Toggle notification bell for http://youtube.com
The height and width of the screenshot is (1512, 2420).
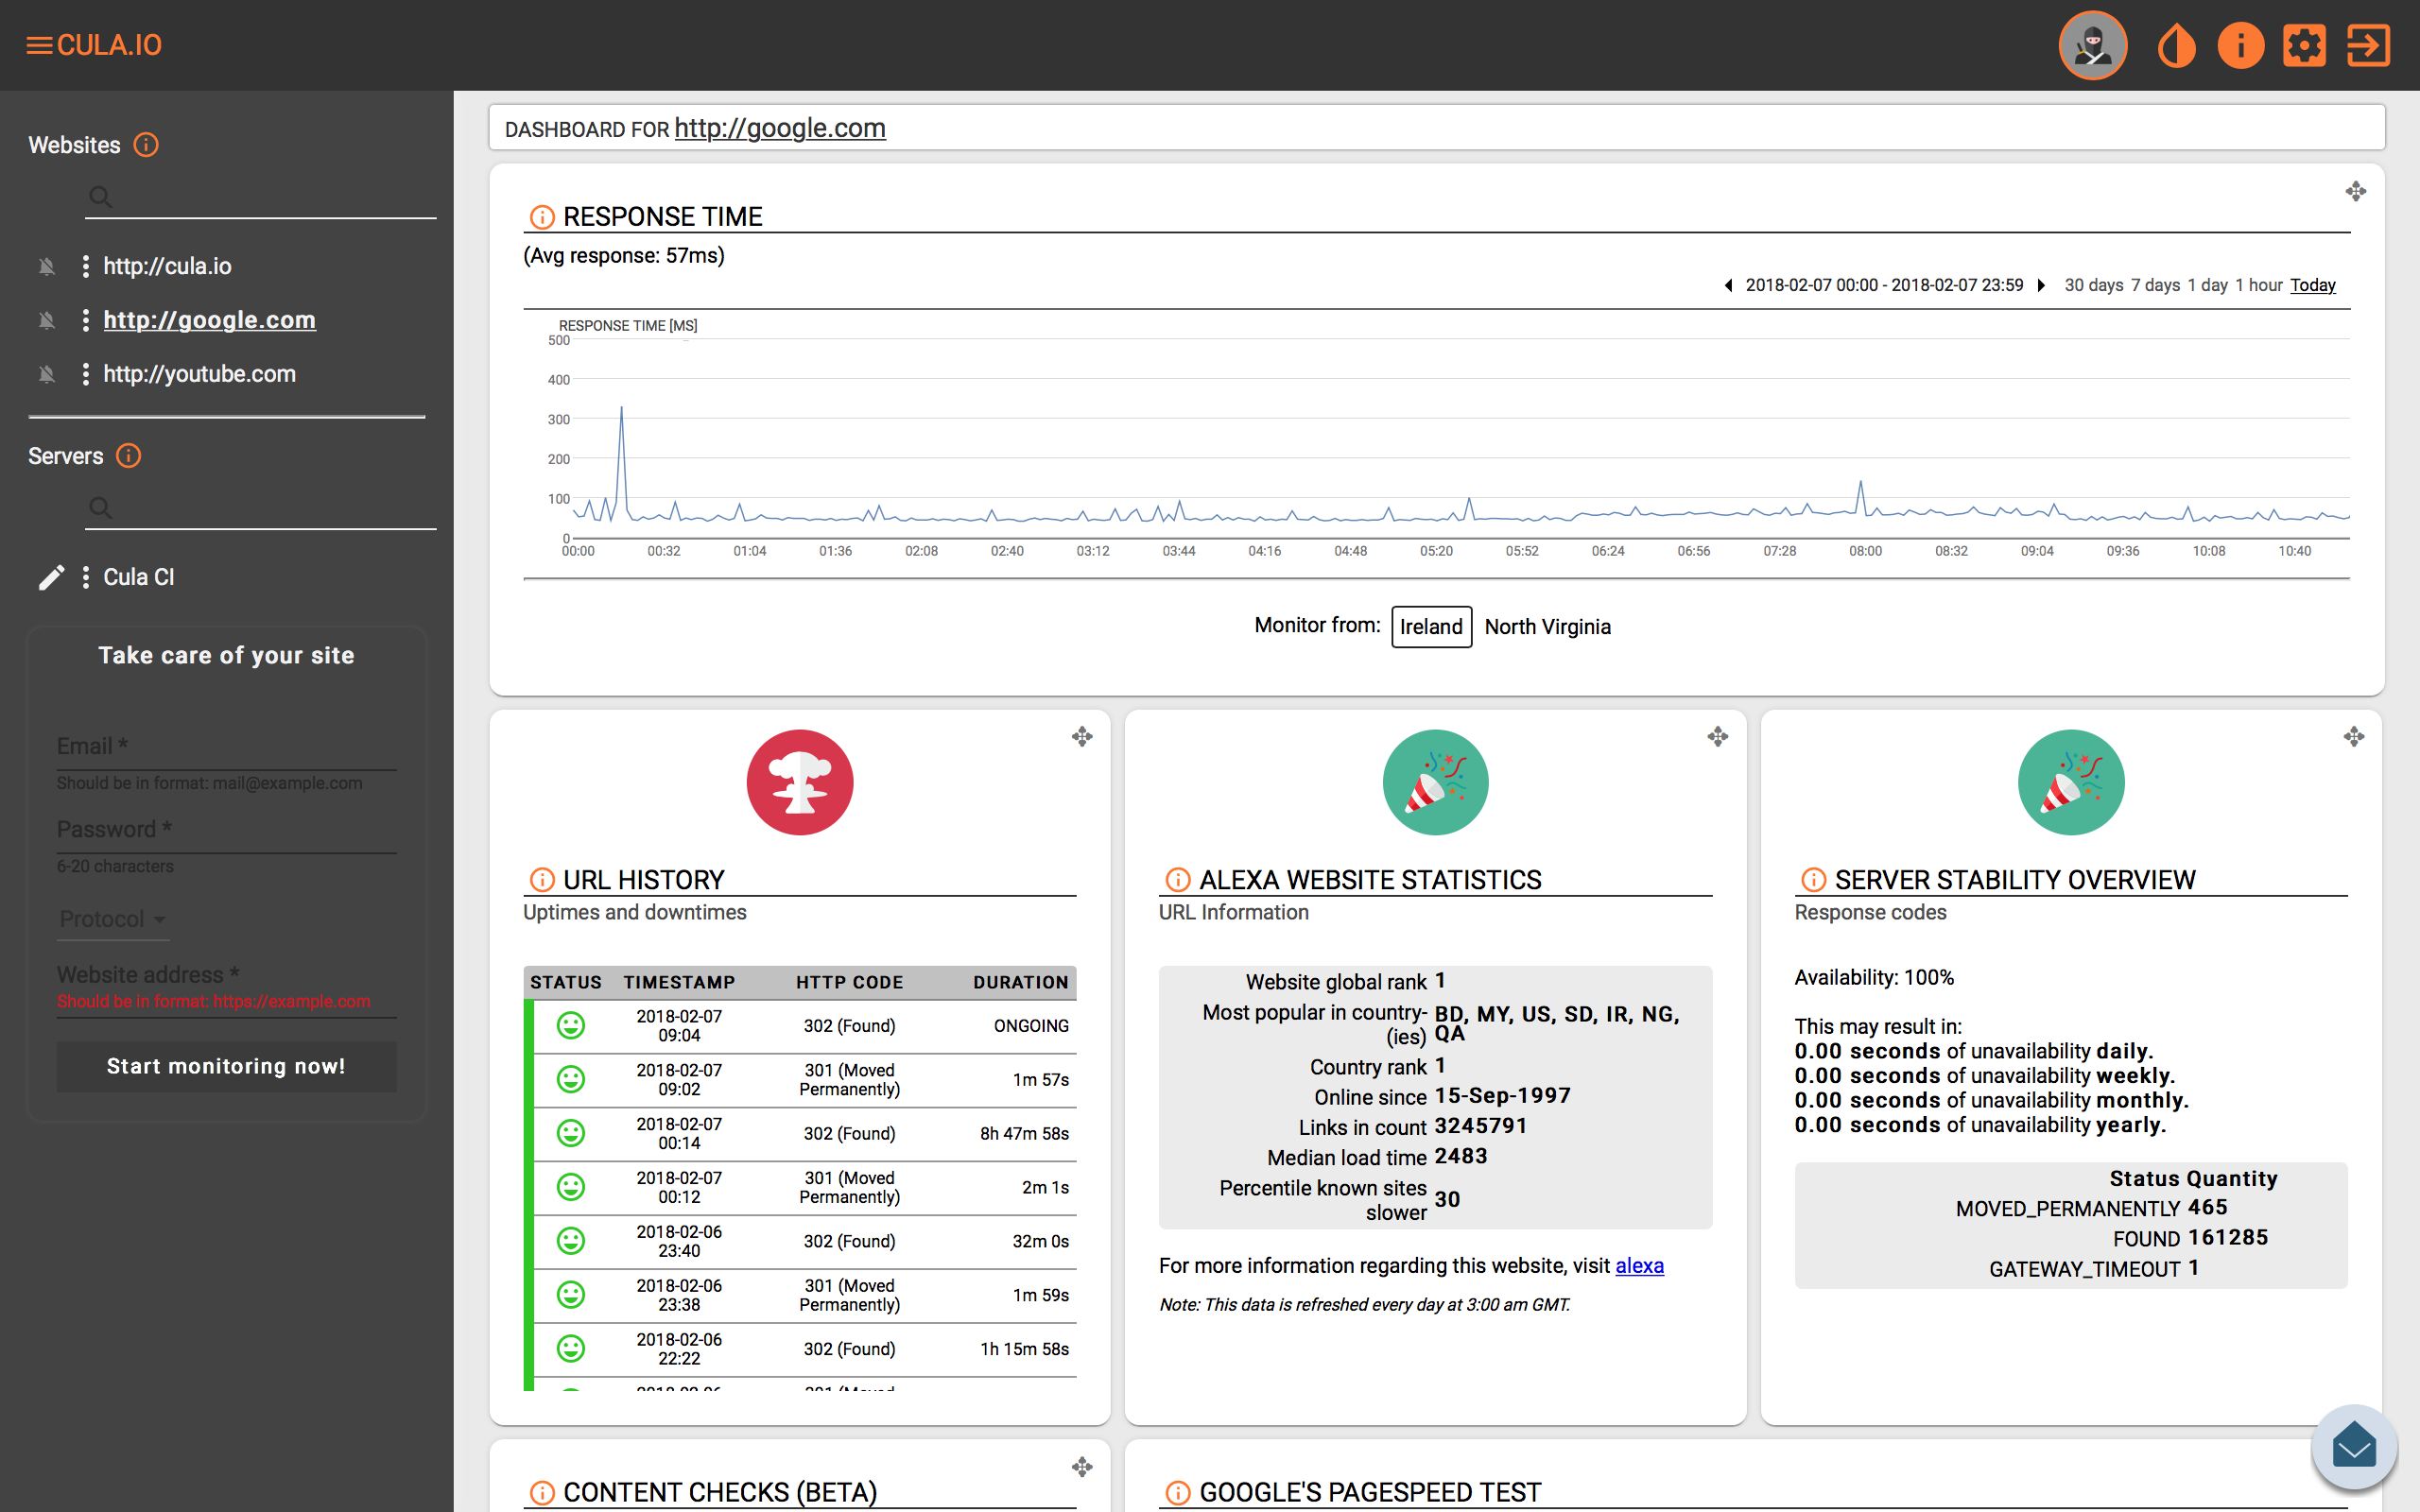click(x=47, y=374)
